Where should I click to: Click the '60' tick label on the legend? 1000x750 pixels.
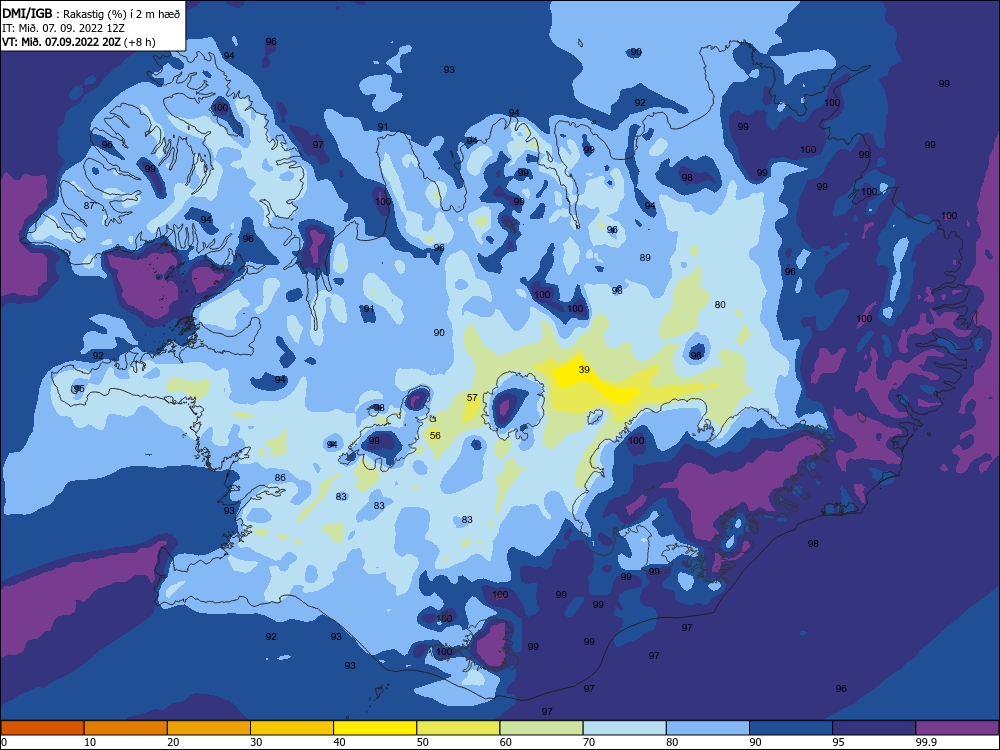[506, 742]
